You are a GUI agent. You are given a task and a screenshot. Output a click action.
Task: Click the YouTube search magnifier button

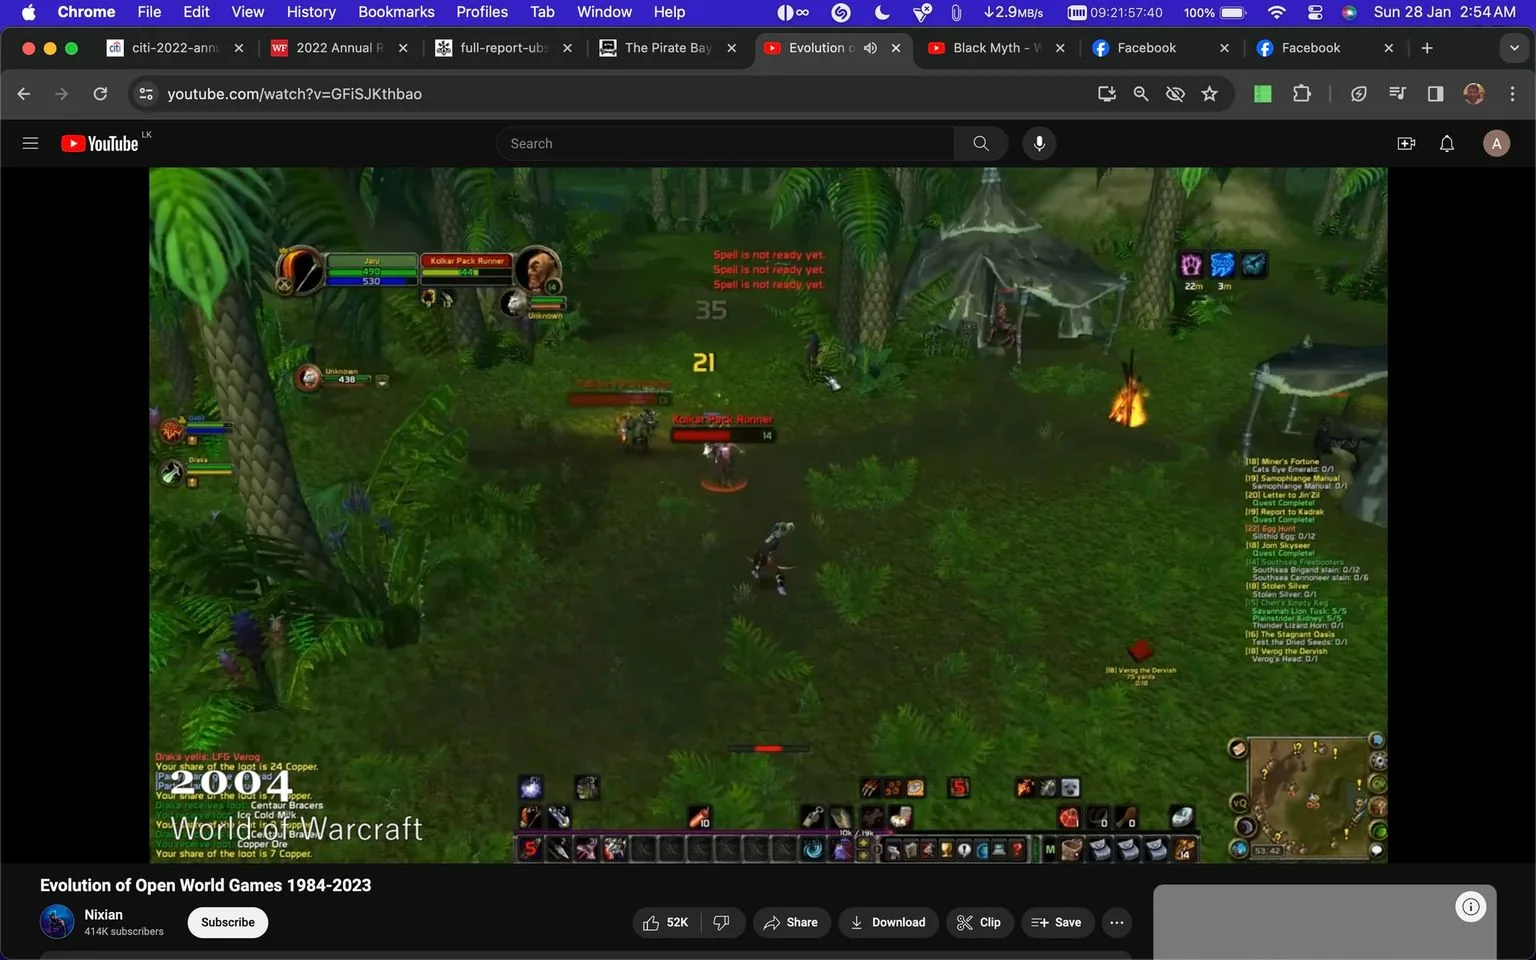(981, 144)
